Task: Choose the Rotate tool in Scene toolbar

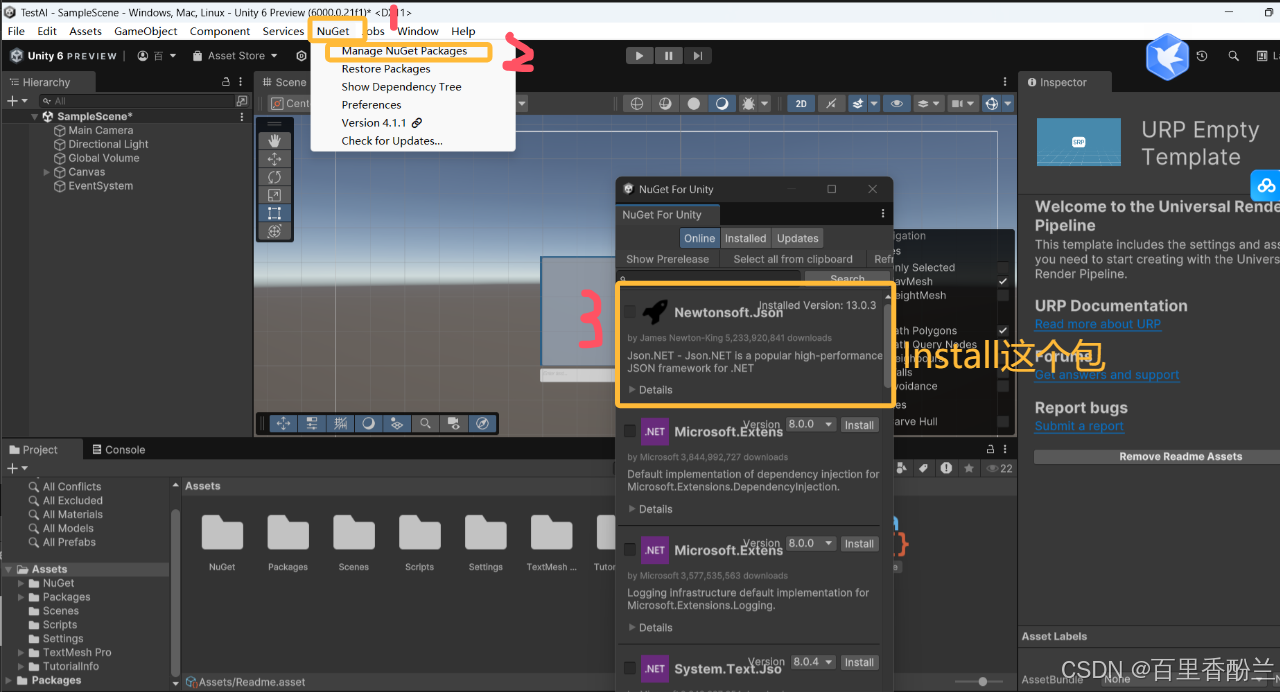Action: (x=274, y=177)
